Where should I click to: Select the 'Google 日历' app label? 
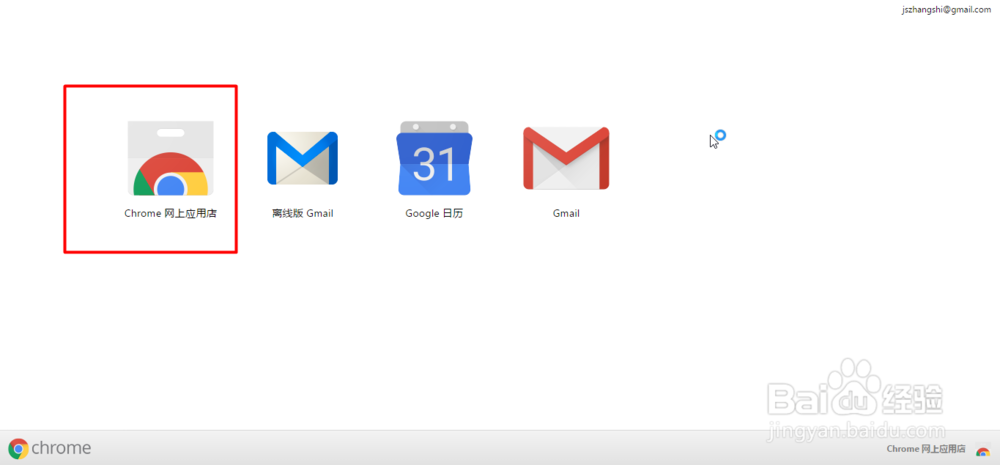point(434,214)
